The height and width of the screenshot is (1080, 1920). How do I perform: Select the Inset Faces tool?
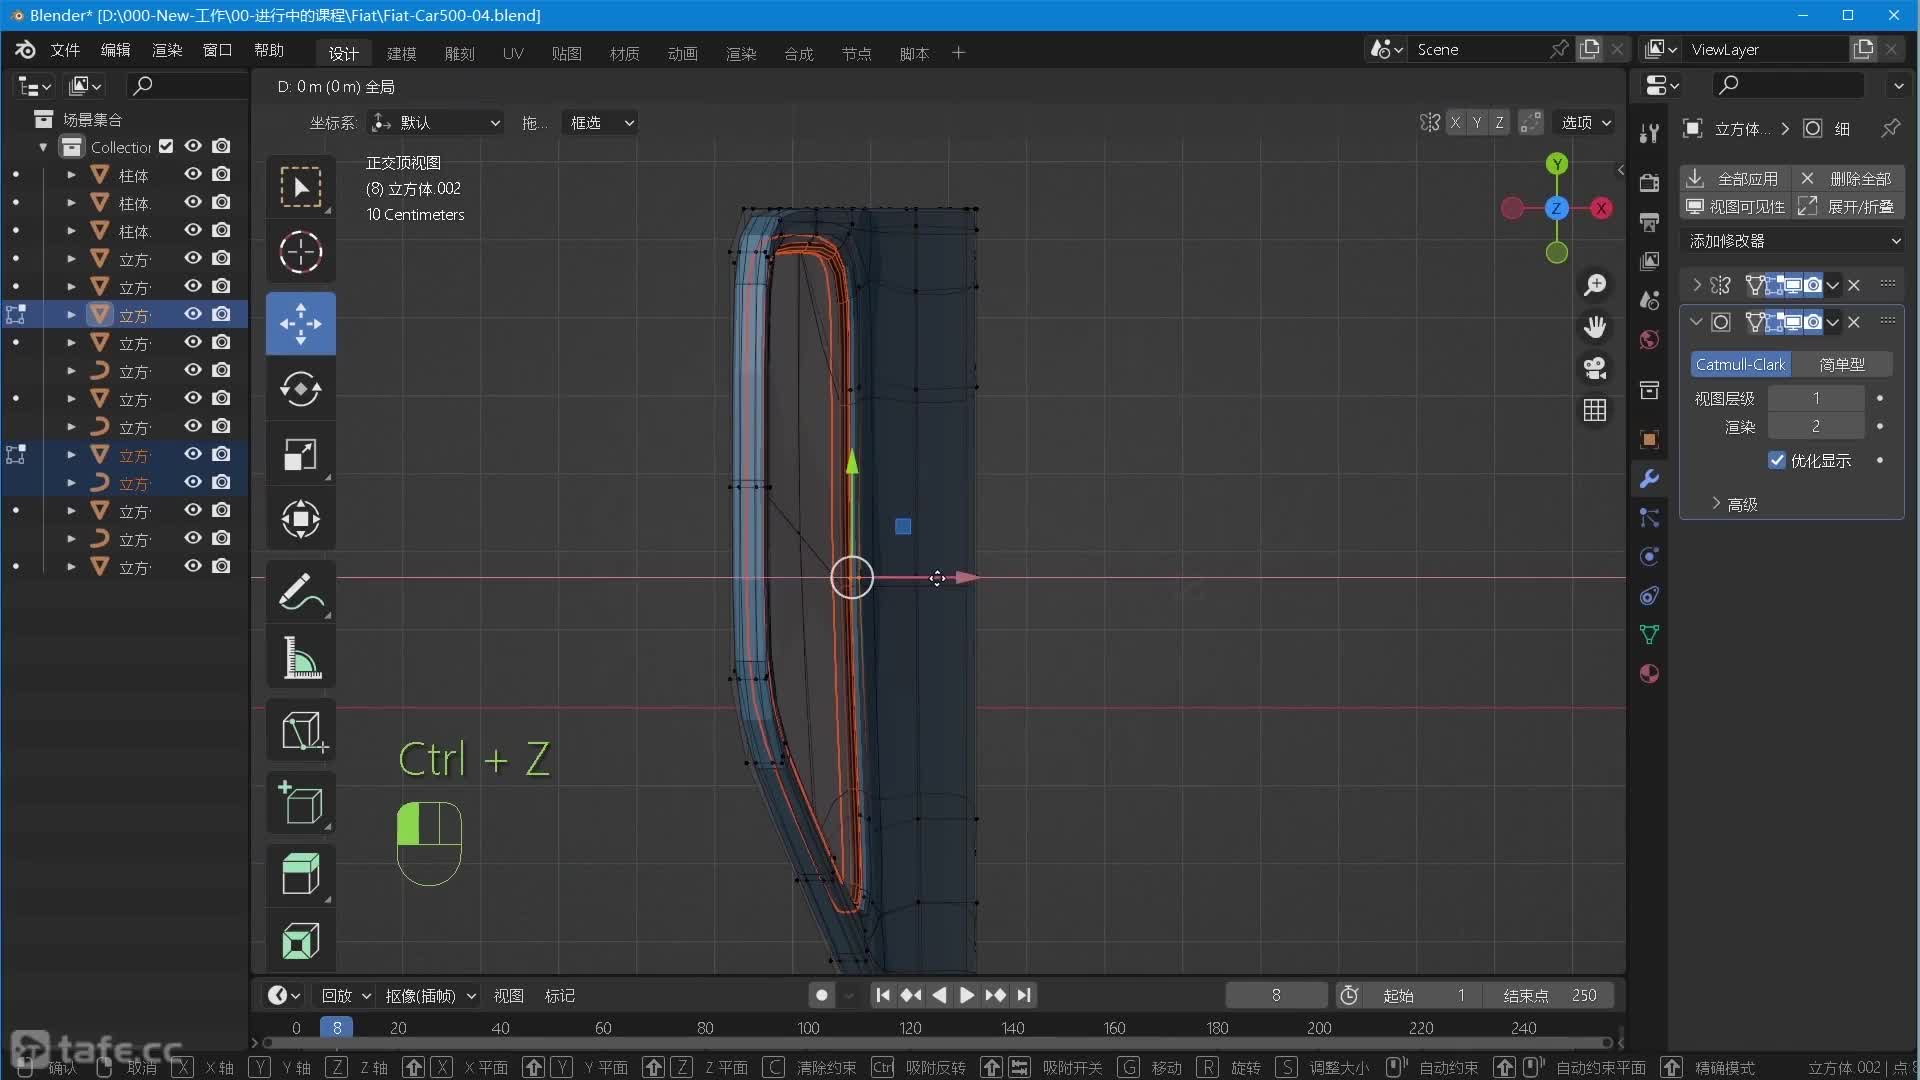tap(301, 941)
